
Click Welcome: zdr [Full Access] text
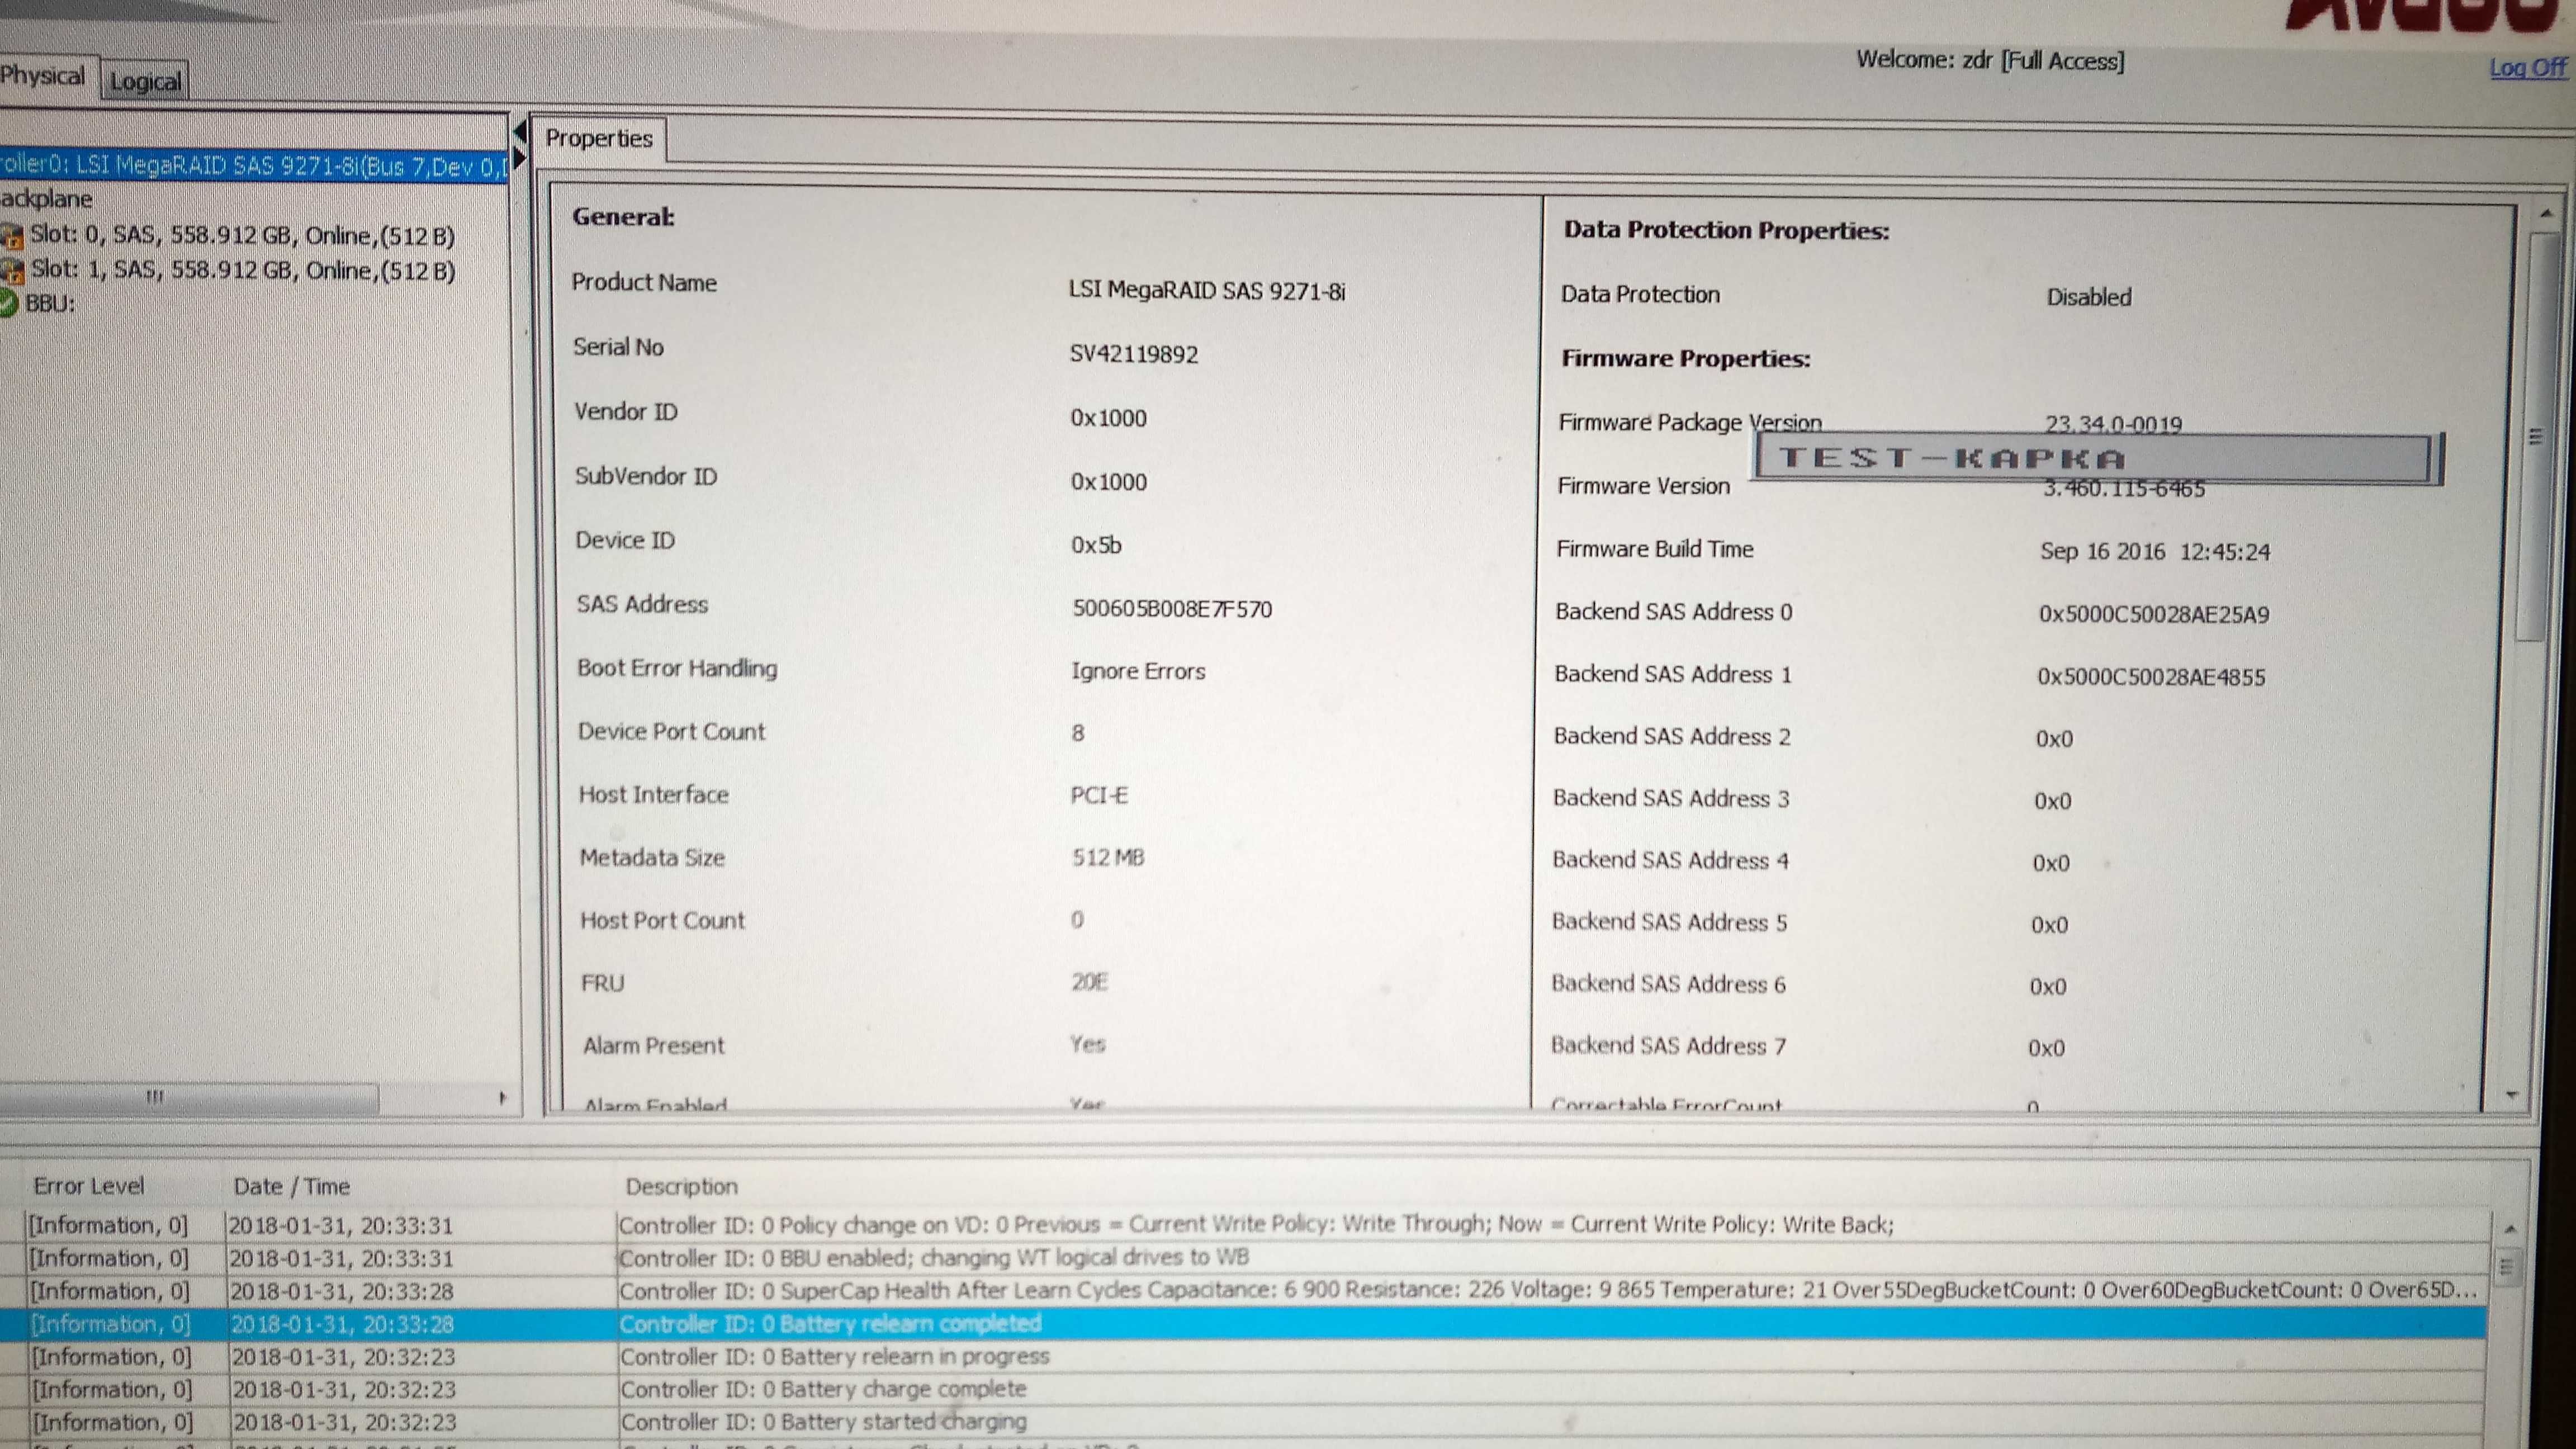coord(1990,61)
